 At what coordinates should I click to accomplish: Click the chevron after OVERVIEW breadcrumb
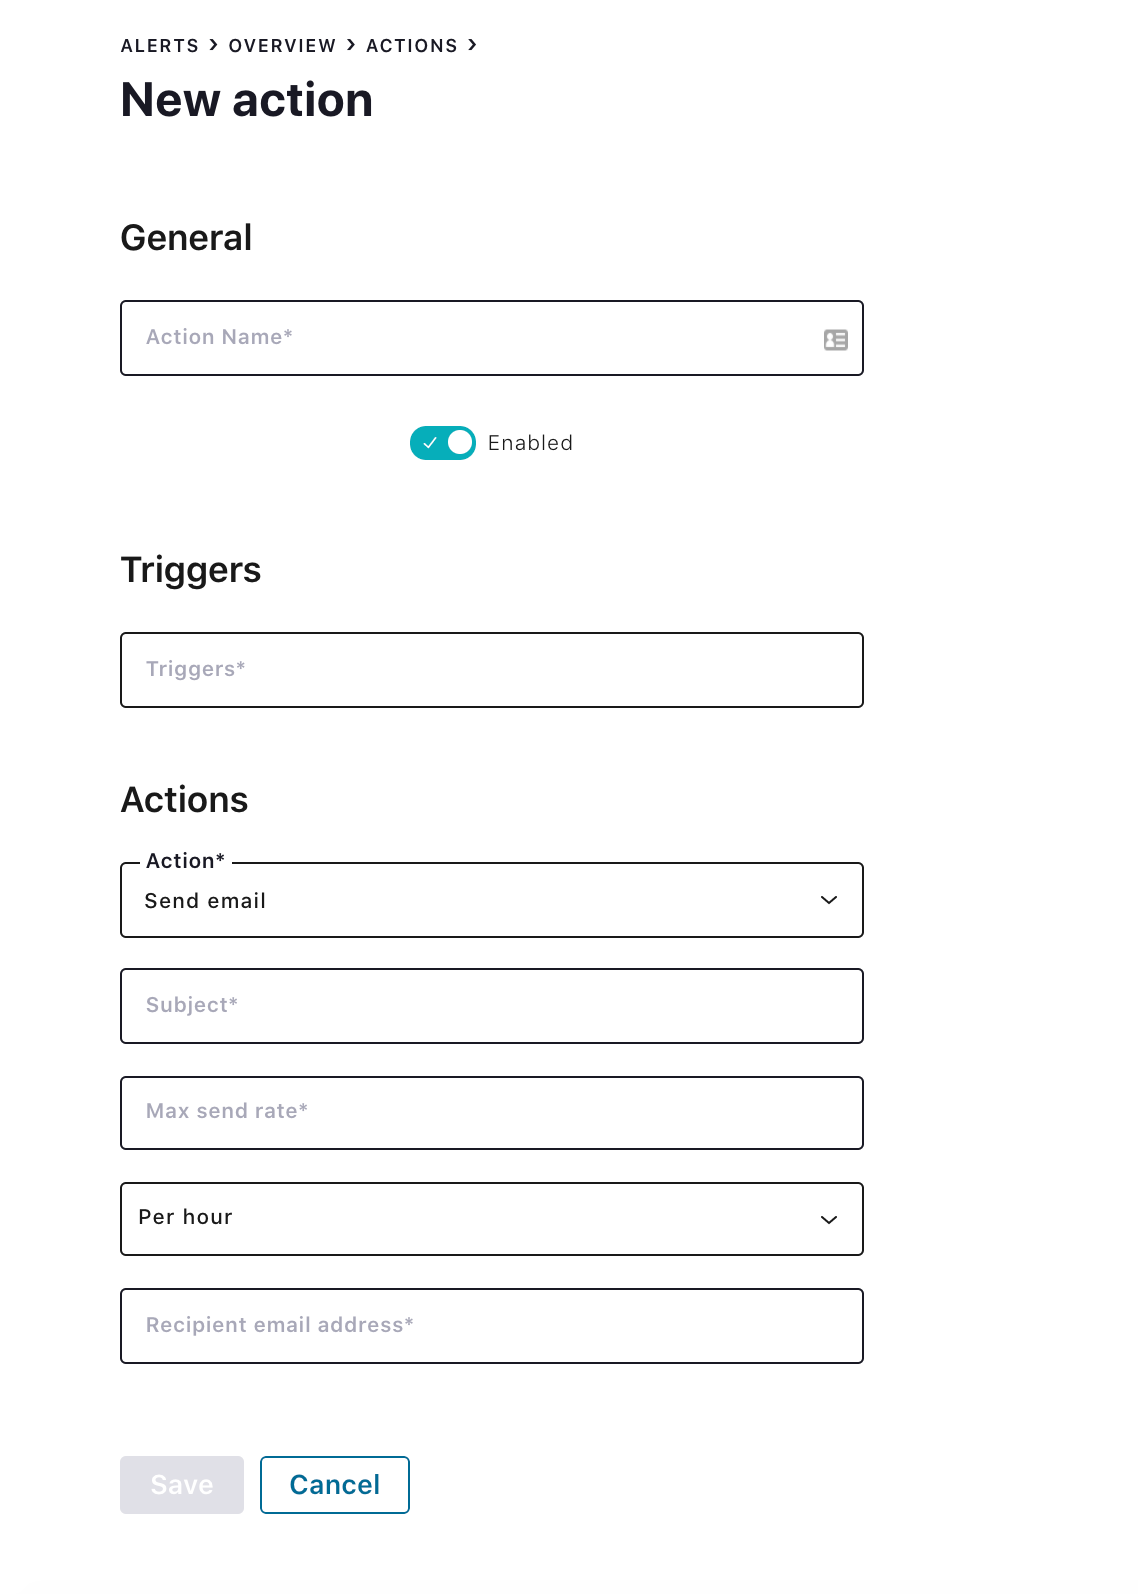click(x=351, y=45)
